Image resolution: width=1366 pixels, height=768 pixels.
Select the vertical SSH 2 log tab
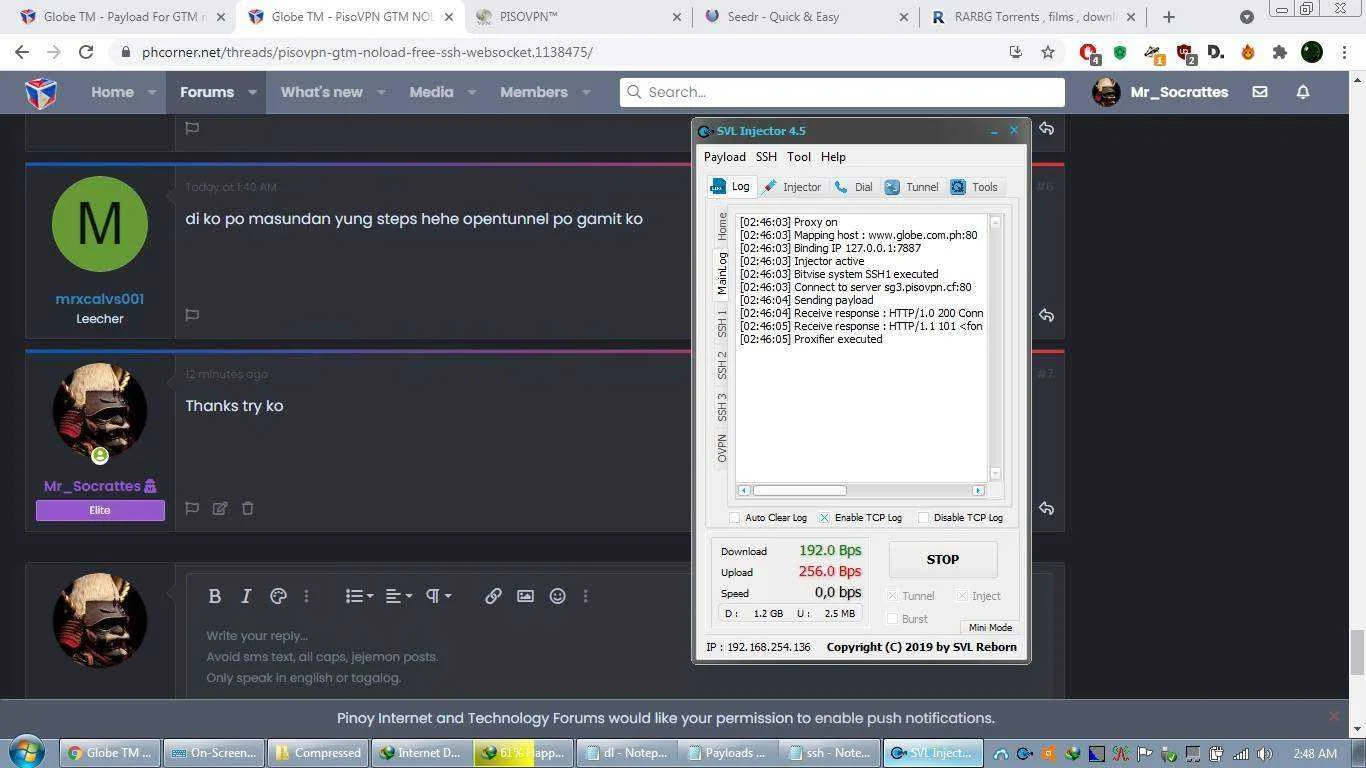tap(722, 365)
